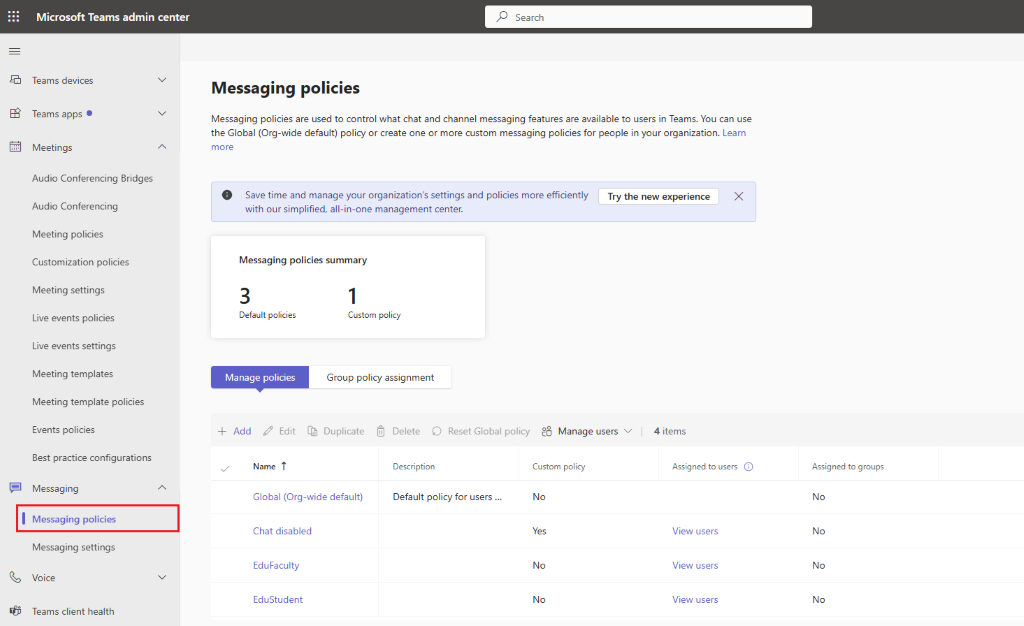
Task: Click in the Search input field
Action: click(x=648, y=17)
